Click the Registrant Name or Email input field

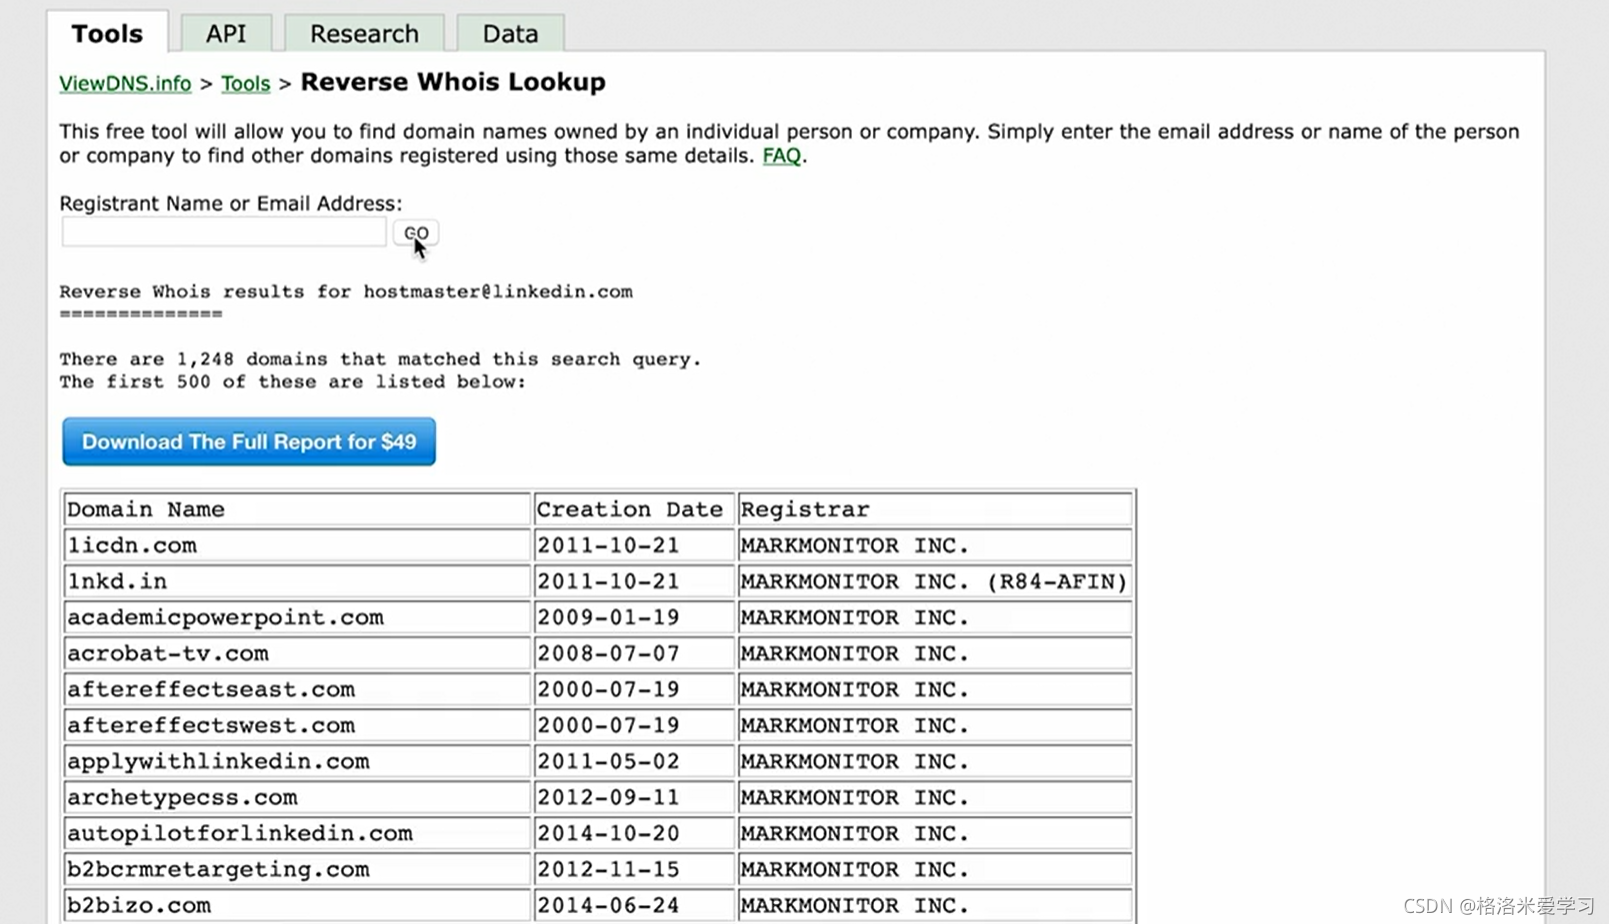[224, 232]
